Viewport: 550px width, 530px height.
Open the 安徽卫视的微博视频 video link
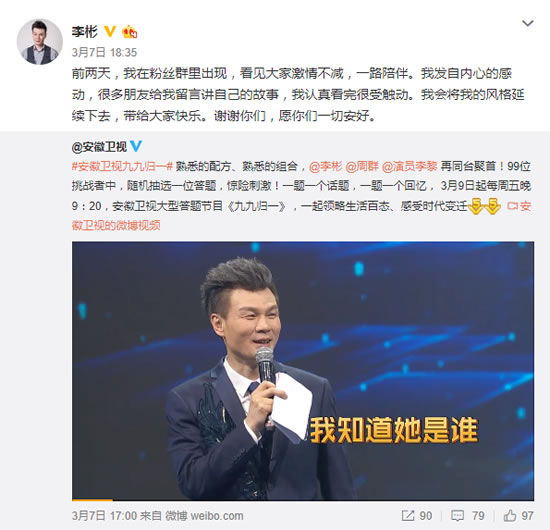pos(302,215)
